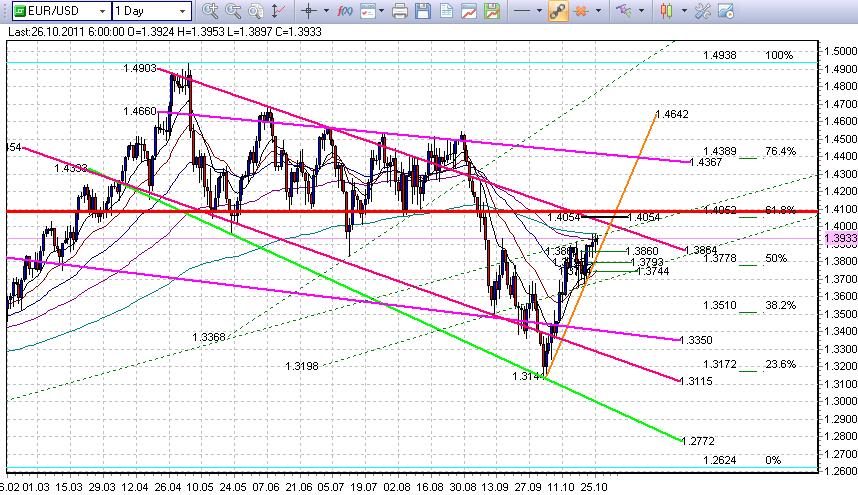The width and height of the screenshot is (858, 495).
Task: Select the crosshair cursor tool
Action: click(x=309, y=10)
